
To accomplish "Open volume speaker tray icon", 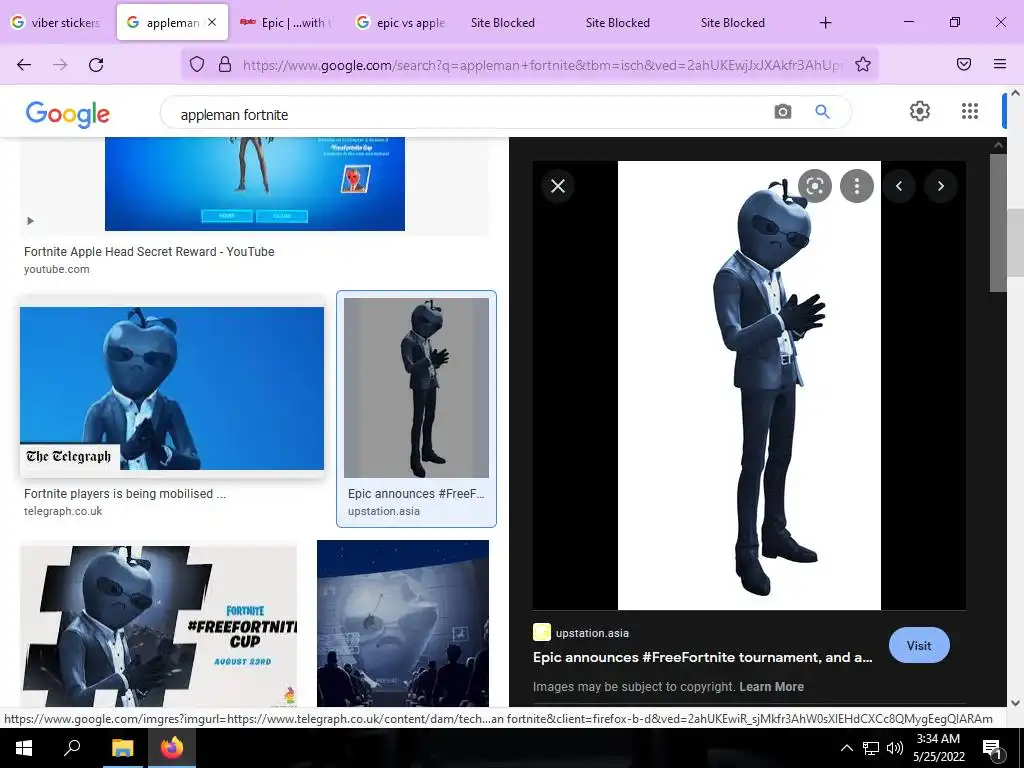I will 895,748.
